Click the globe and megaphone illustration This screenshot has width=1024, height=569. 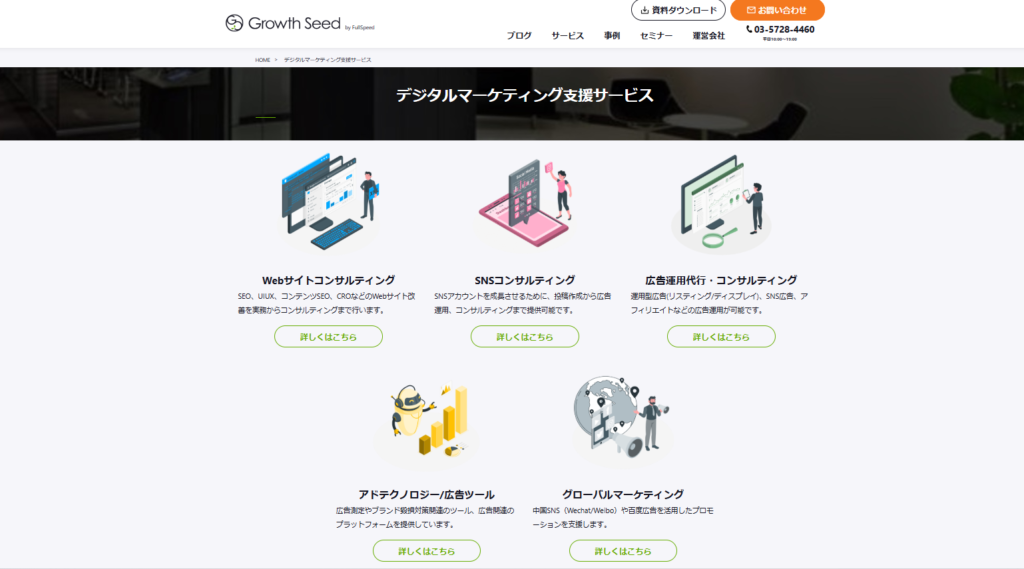pos(622,418)
